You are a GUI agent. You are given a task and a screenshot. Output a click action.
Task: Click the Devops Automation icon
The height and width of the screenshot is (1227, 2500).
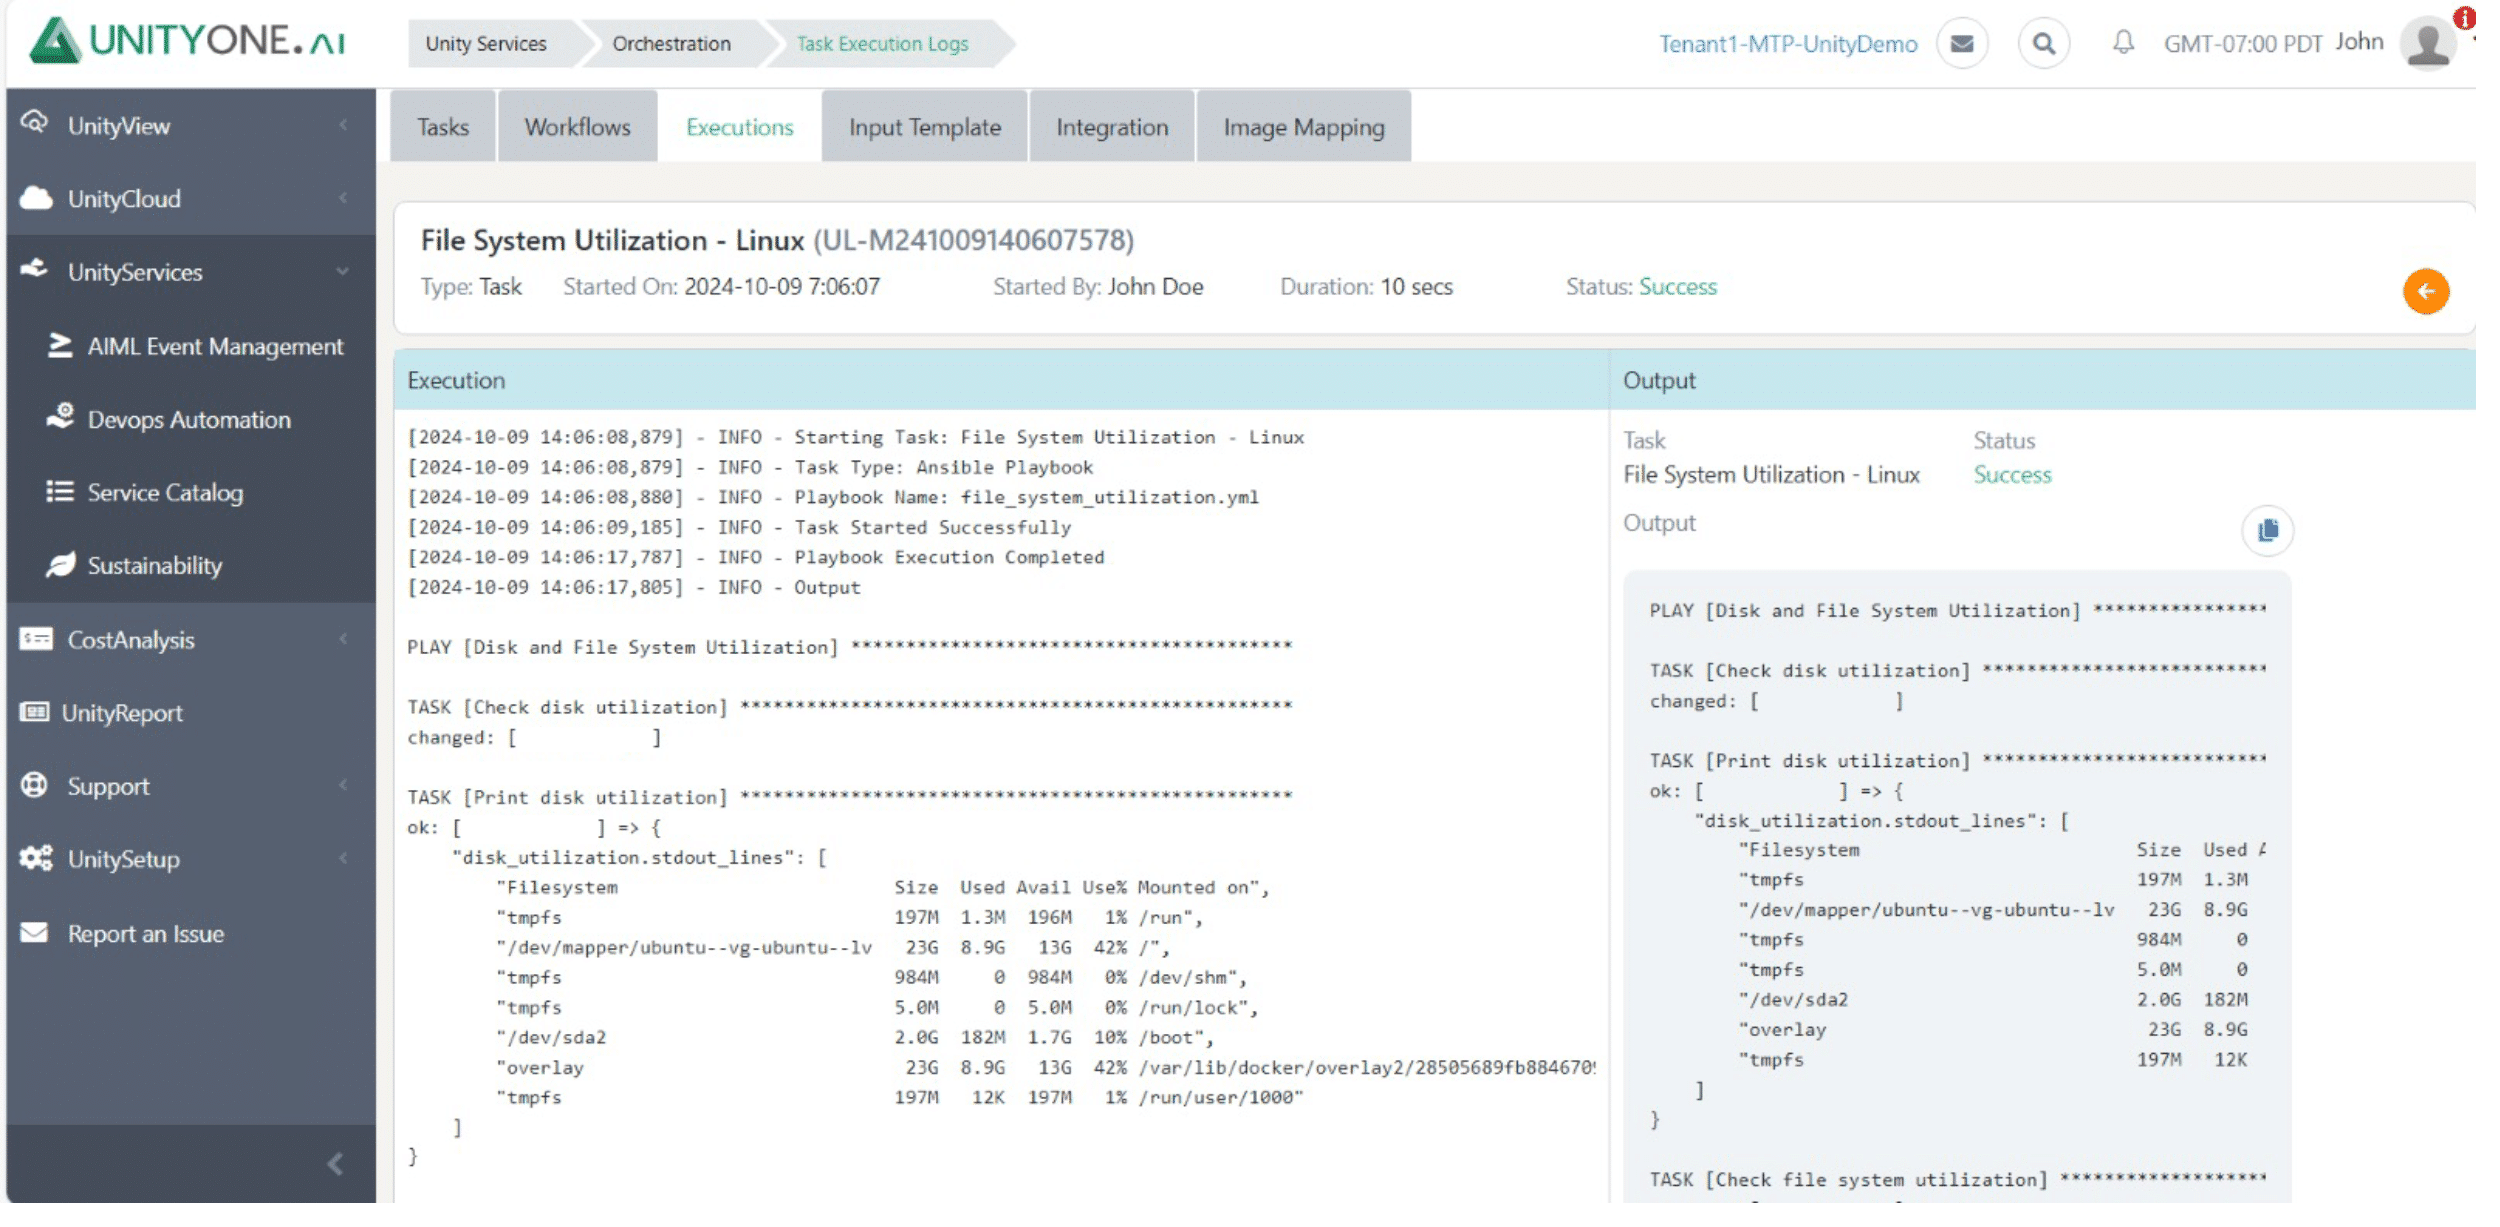tap(60, 417)
